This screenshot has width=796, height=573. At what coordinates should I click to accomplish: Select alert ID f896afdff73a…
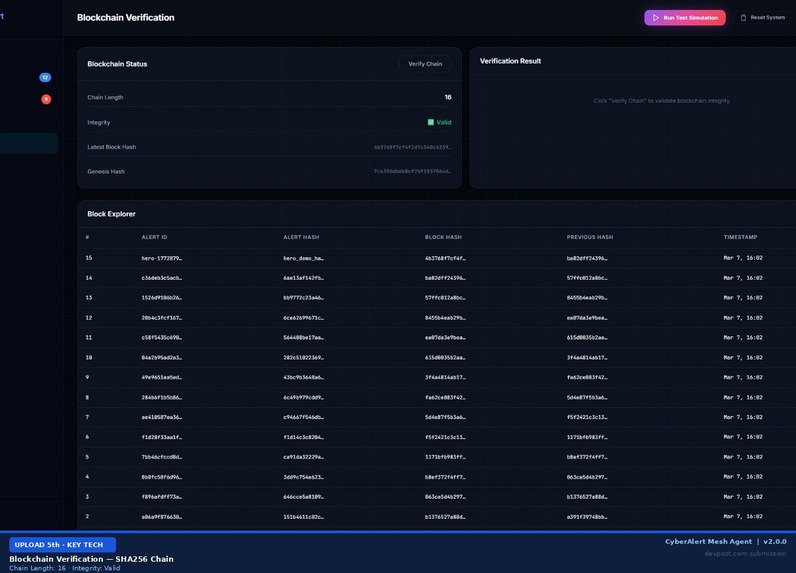click(161, 497)
